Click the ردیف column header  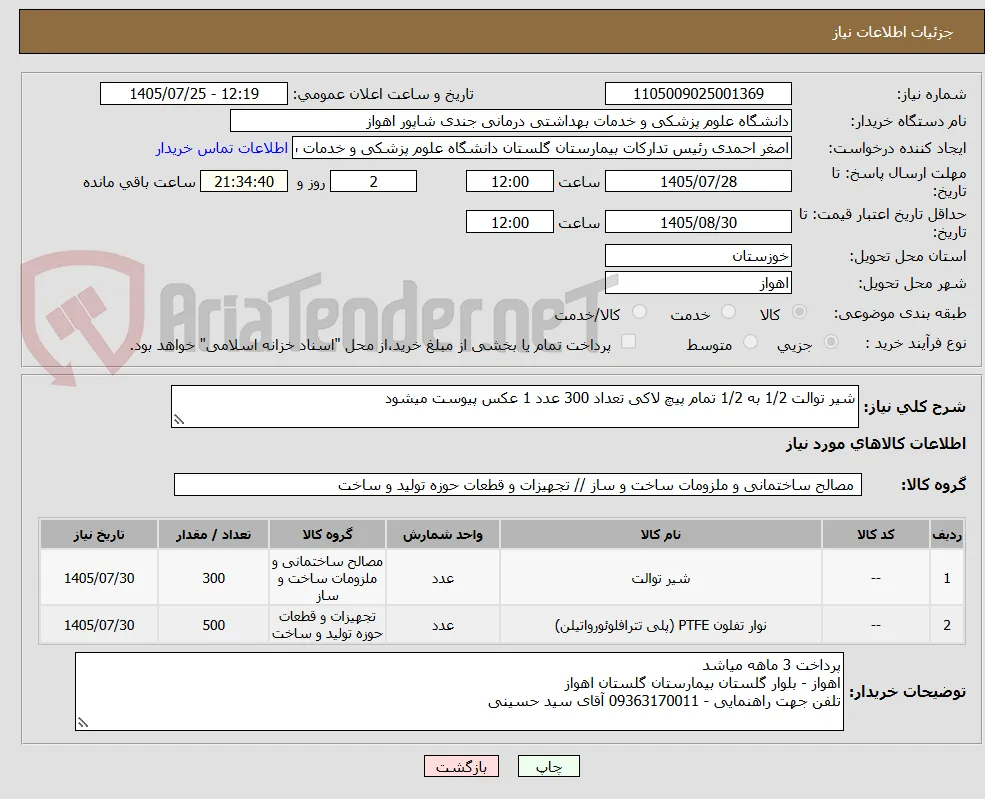click(947, 535)
